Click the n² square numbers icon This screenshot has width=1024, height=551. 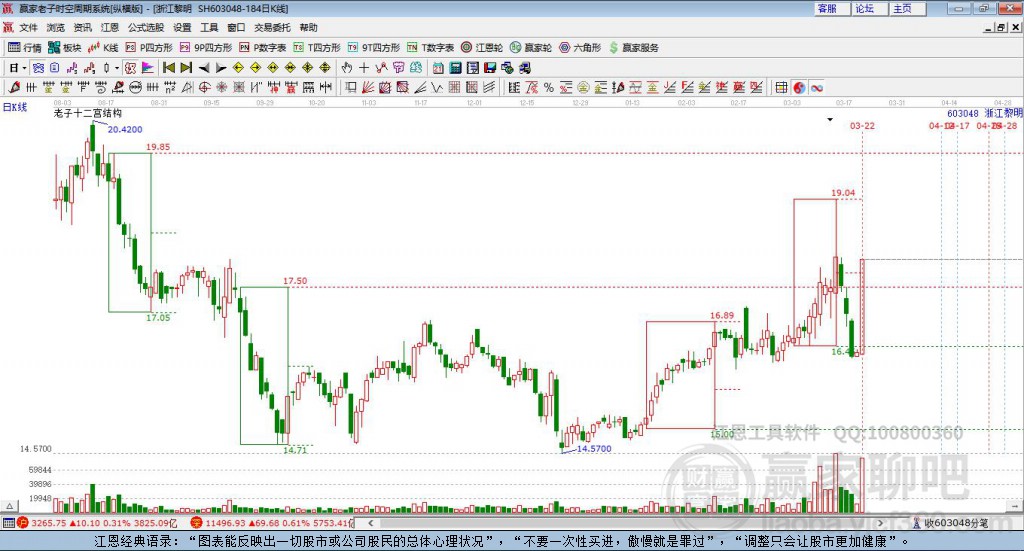(x=170, y=87)
